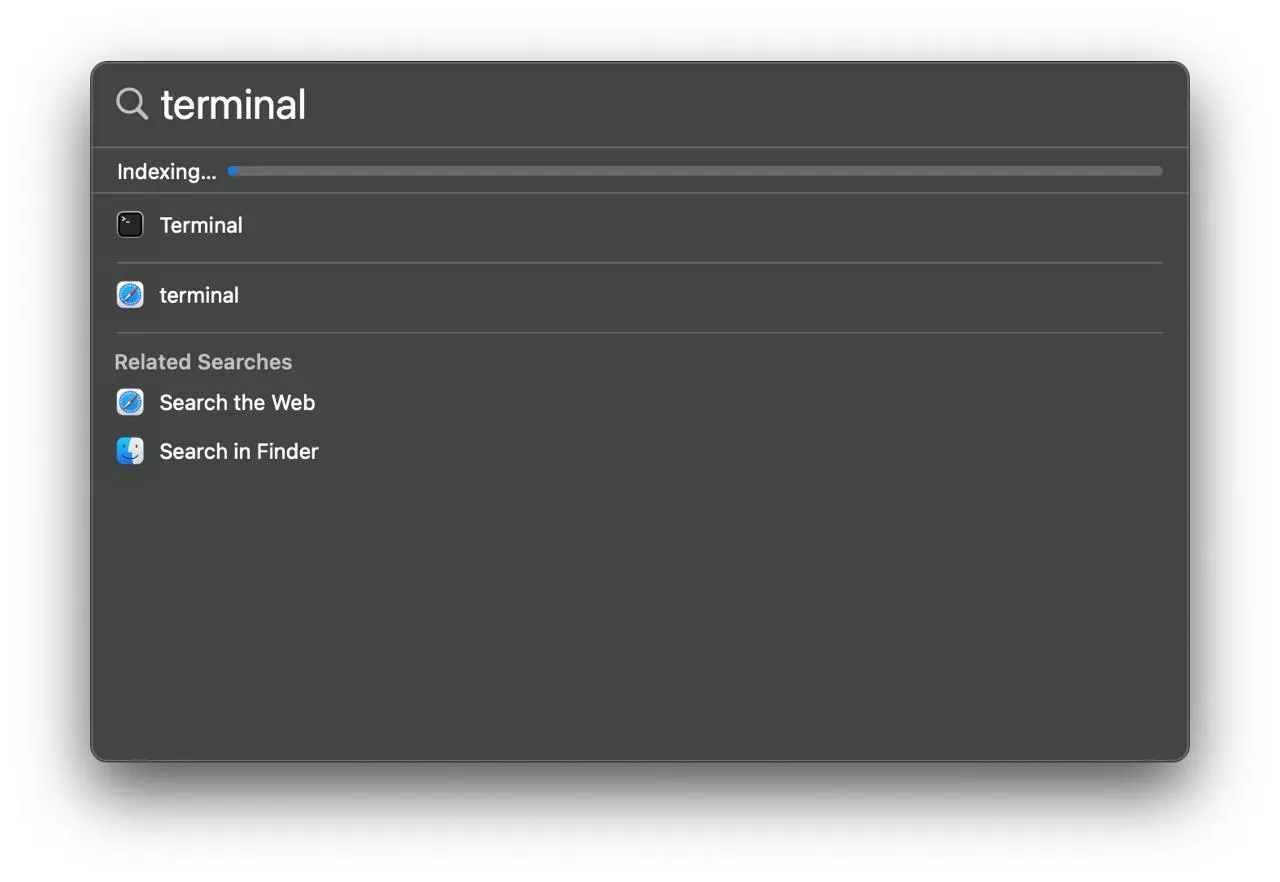Click the Spotlight magnifying glass icon

pyautogui.click(x=132, y=104)
